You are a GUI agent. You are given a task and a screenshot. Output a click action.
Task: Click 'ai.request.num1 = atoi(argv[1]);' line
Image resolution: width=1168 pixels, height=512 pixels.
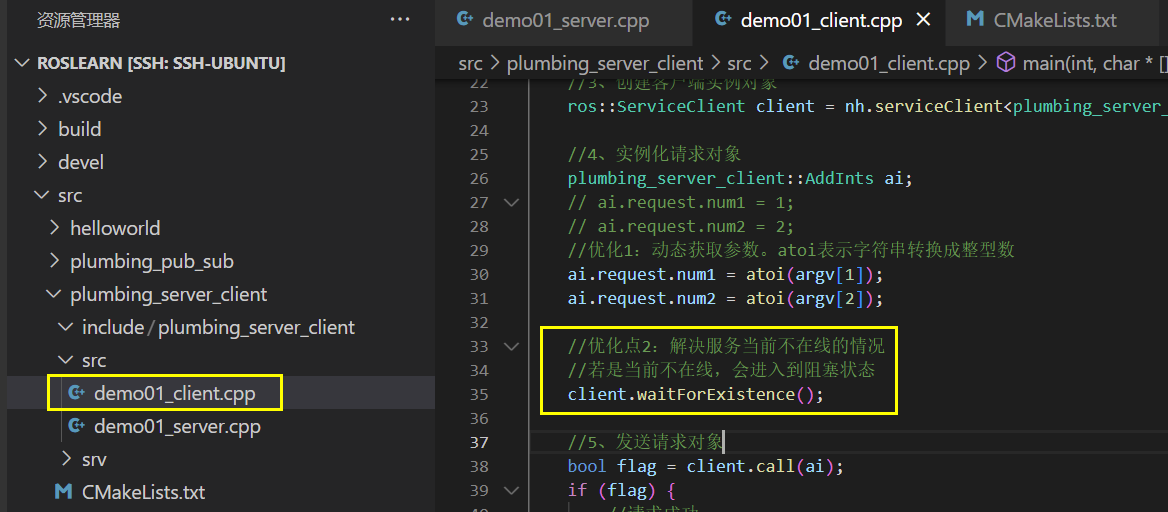coord(725,274)
